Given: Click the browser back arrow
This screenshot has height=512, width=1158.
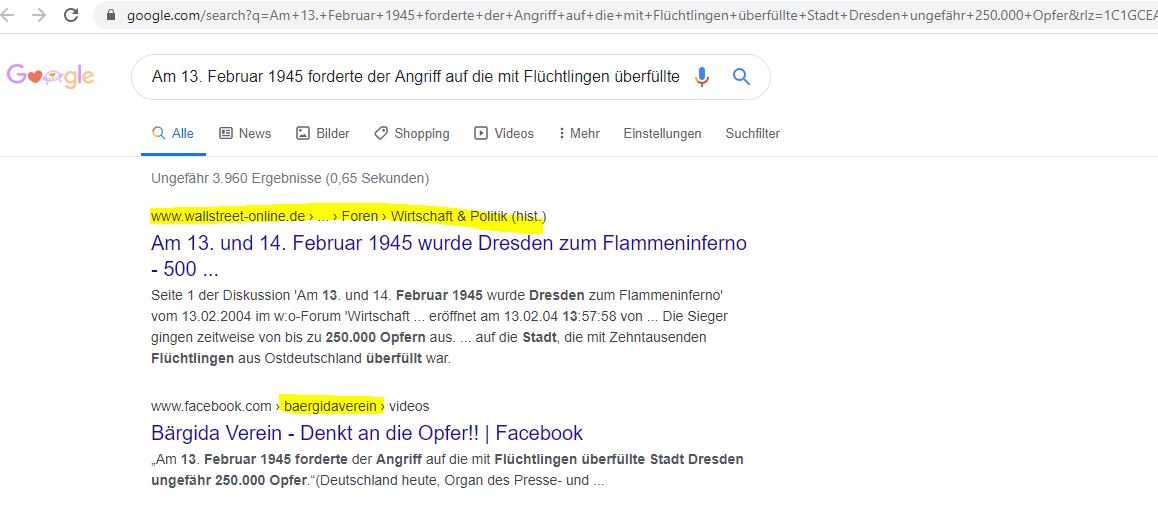Looking at the screenshot, I should (6, 15).
